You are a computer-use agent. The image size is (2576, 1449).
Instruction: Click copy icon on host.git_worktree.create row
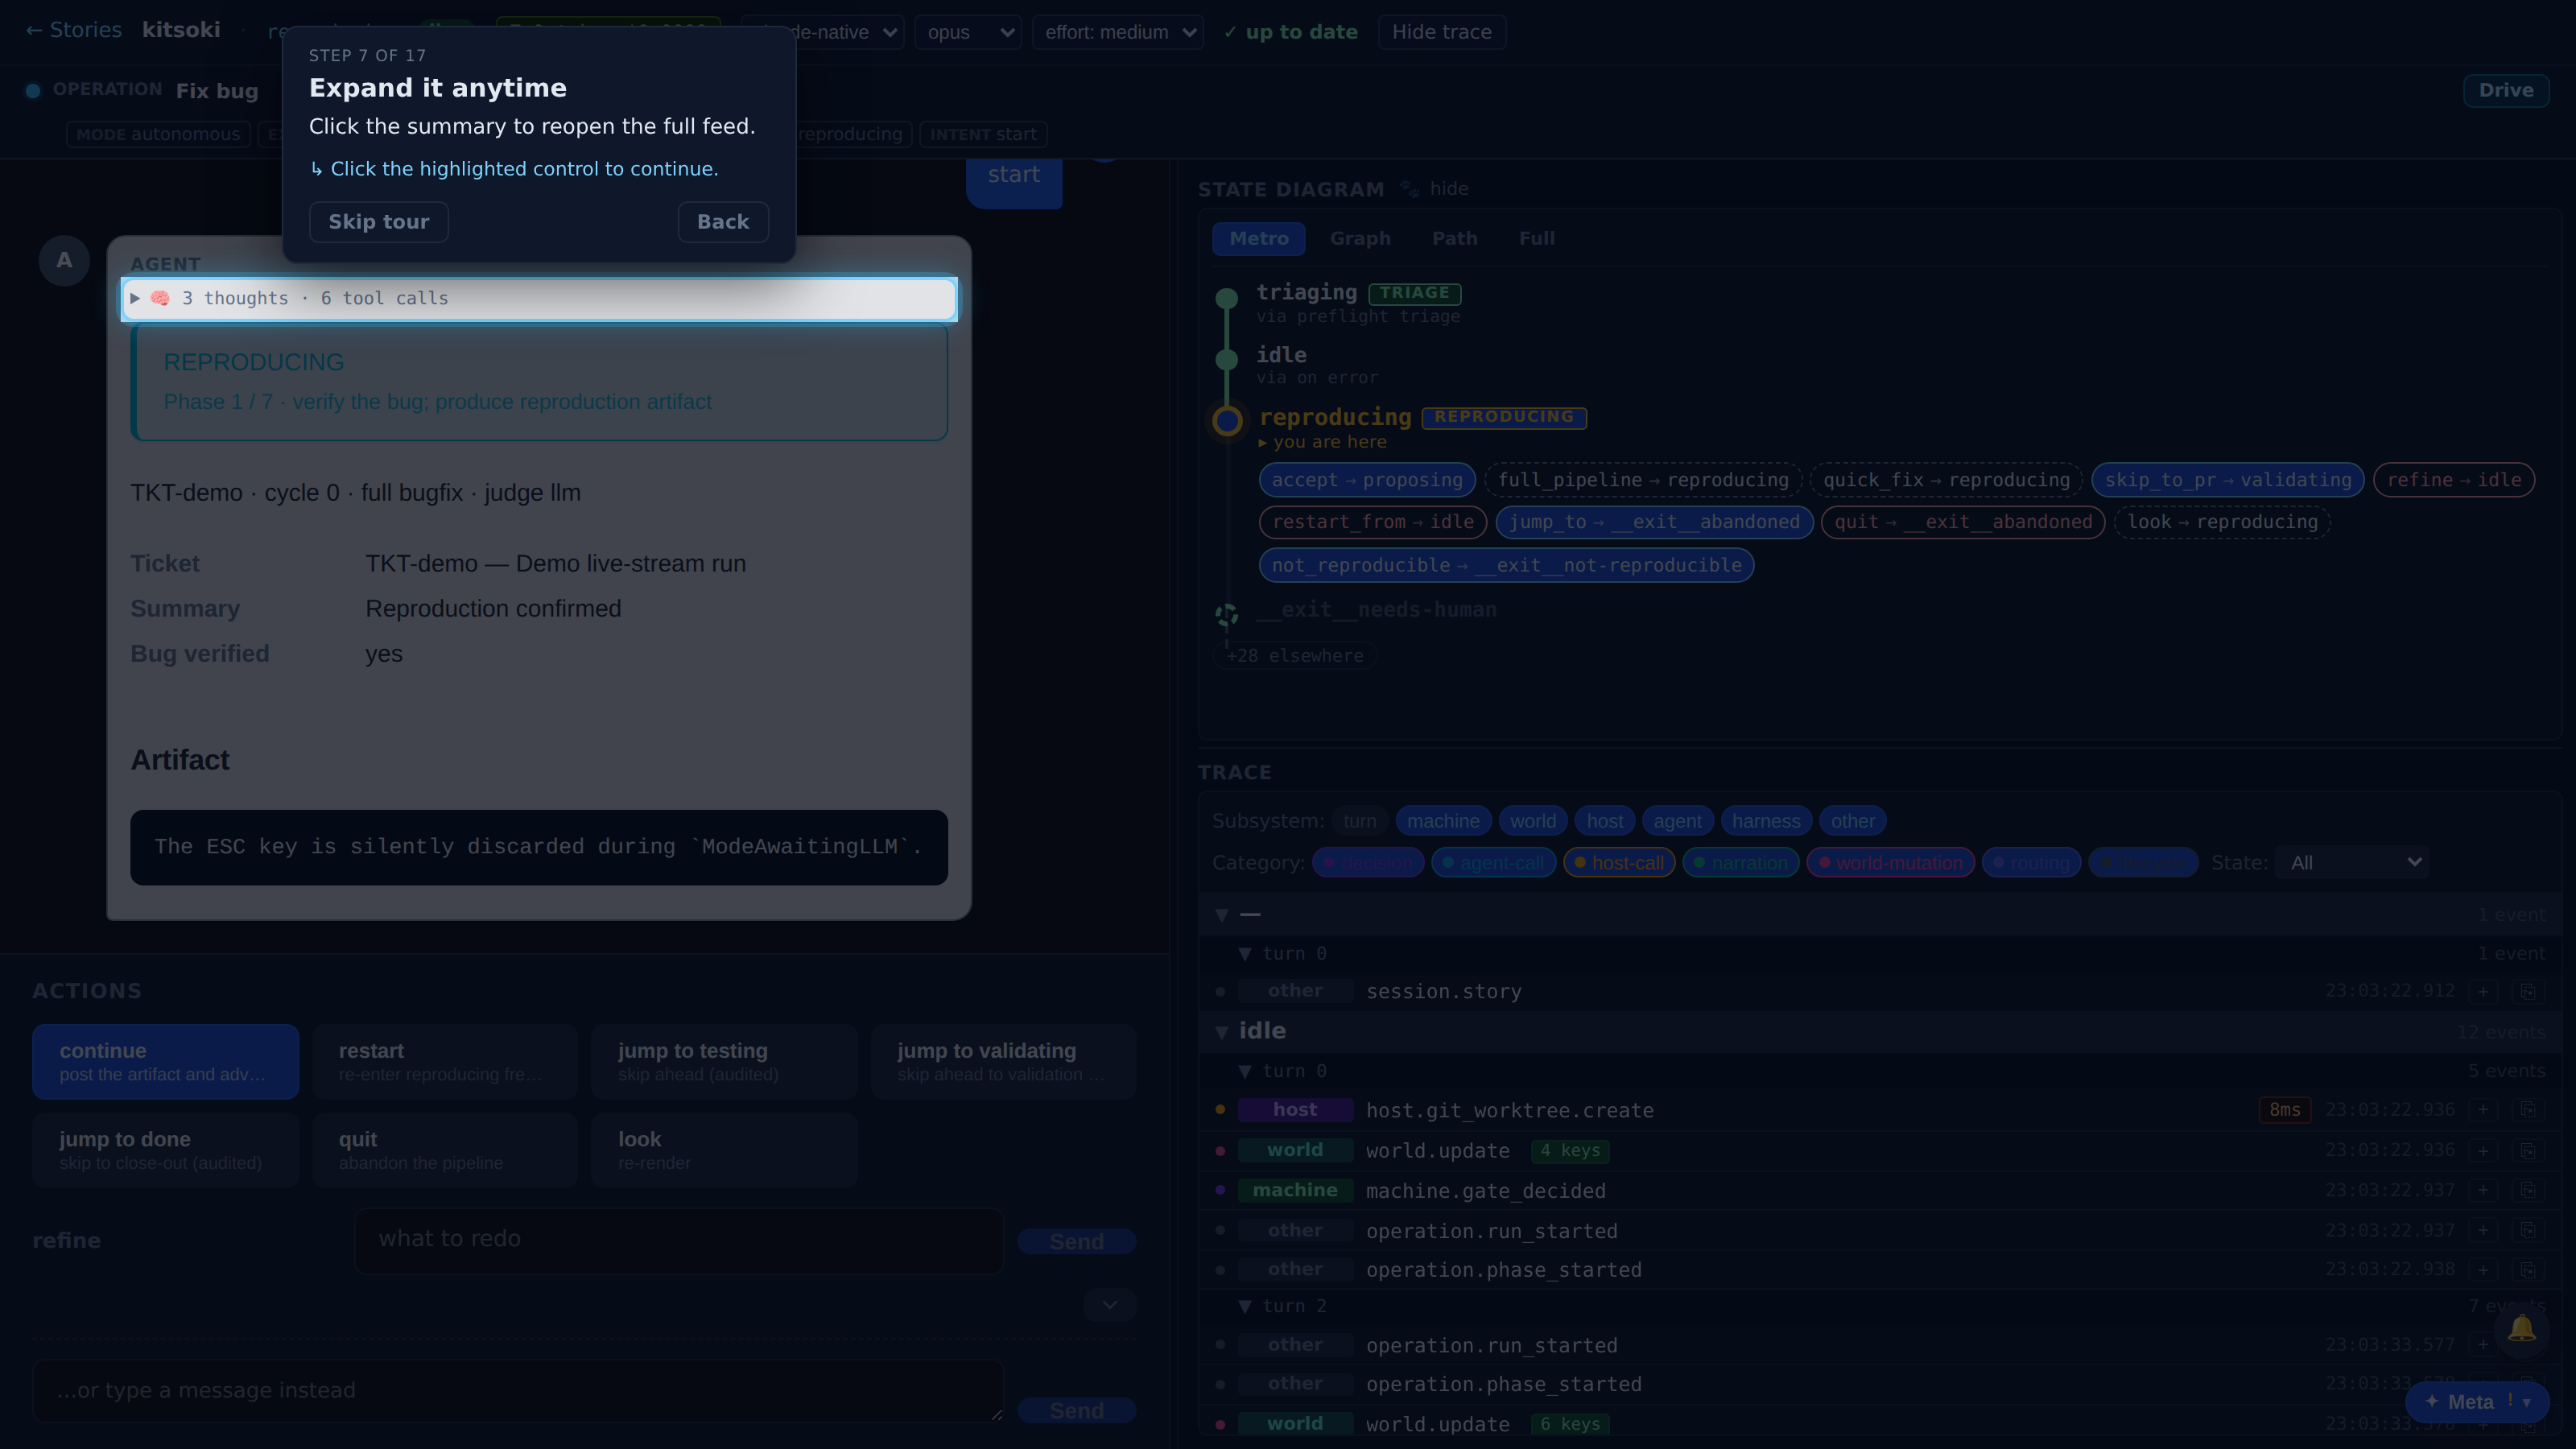pos(2527,1110)
